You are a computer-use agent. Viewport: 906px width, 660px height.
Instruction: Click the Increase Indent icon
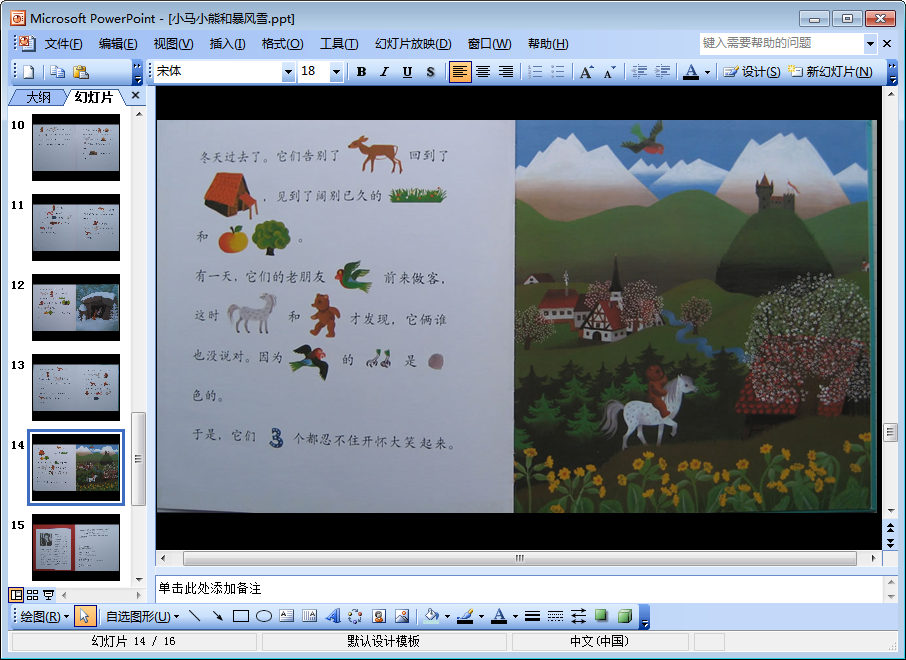[x=662, y=72]
